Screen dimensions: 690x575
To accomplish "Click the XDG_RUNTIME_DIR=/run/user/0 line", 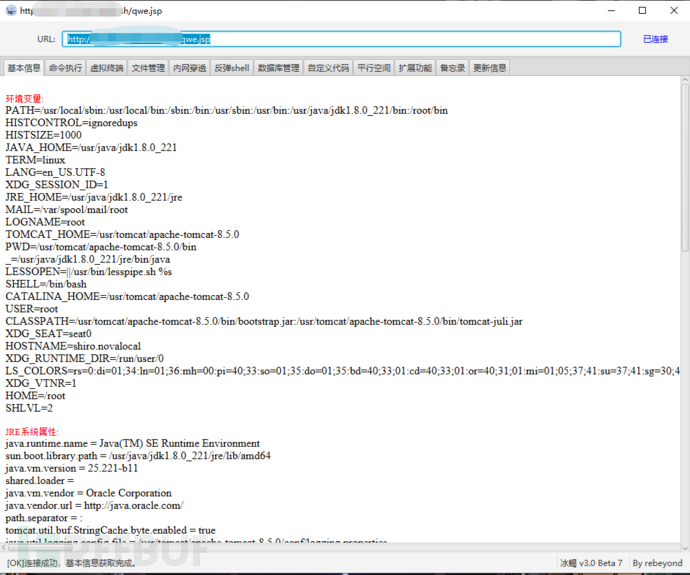I will pyautogui.click(x=84, y=358).
